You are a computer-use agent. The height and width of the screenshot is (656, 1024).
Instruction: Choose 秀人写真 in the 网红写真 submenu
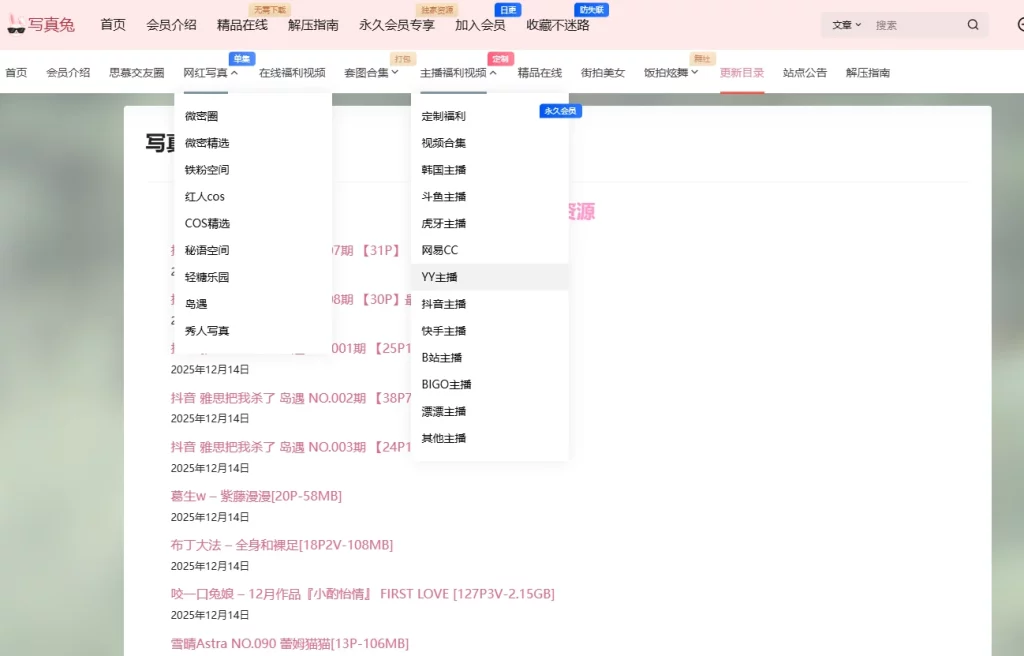(207, 331)
